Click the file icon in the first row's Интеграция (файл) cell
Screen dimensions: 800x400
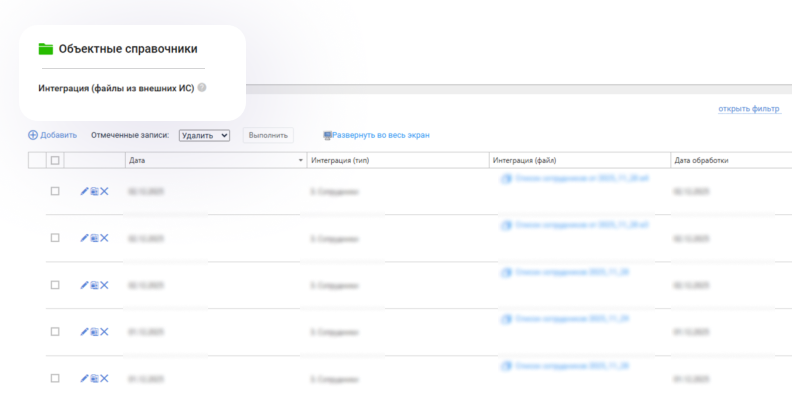pos(506,180)
